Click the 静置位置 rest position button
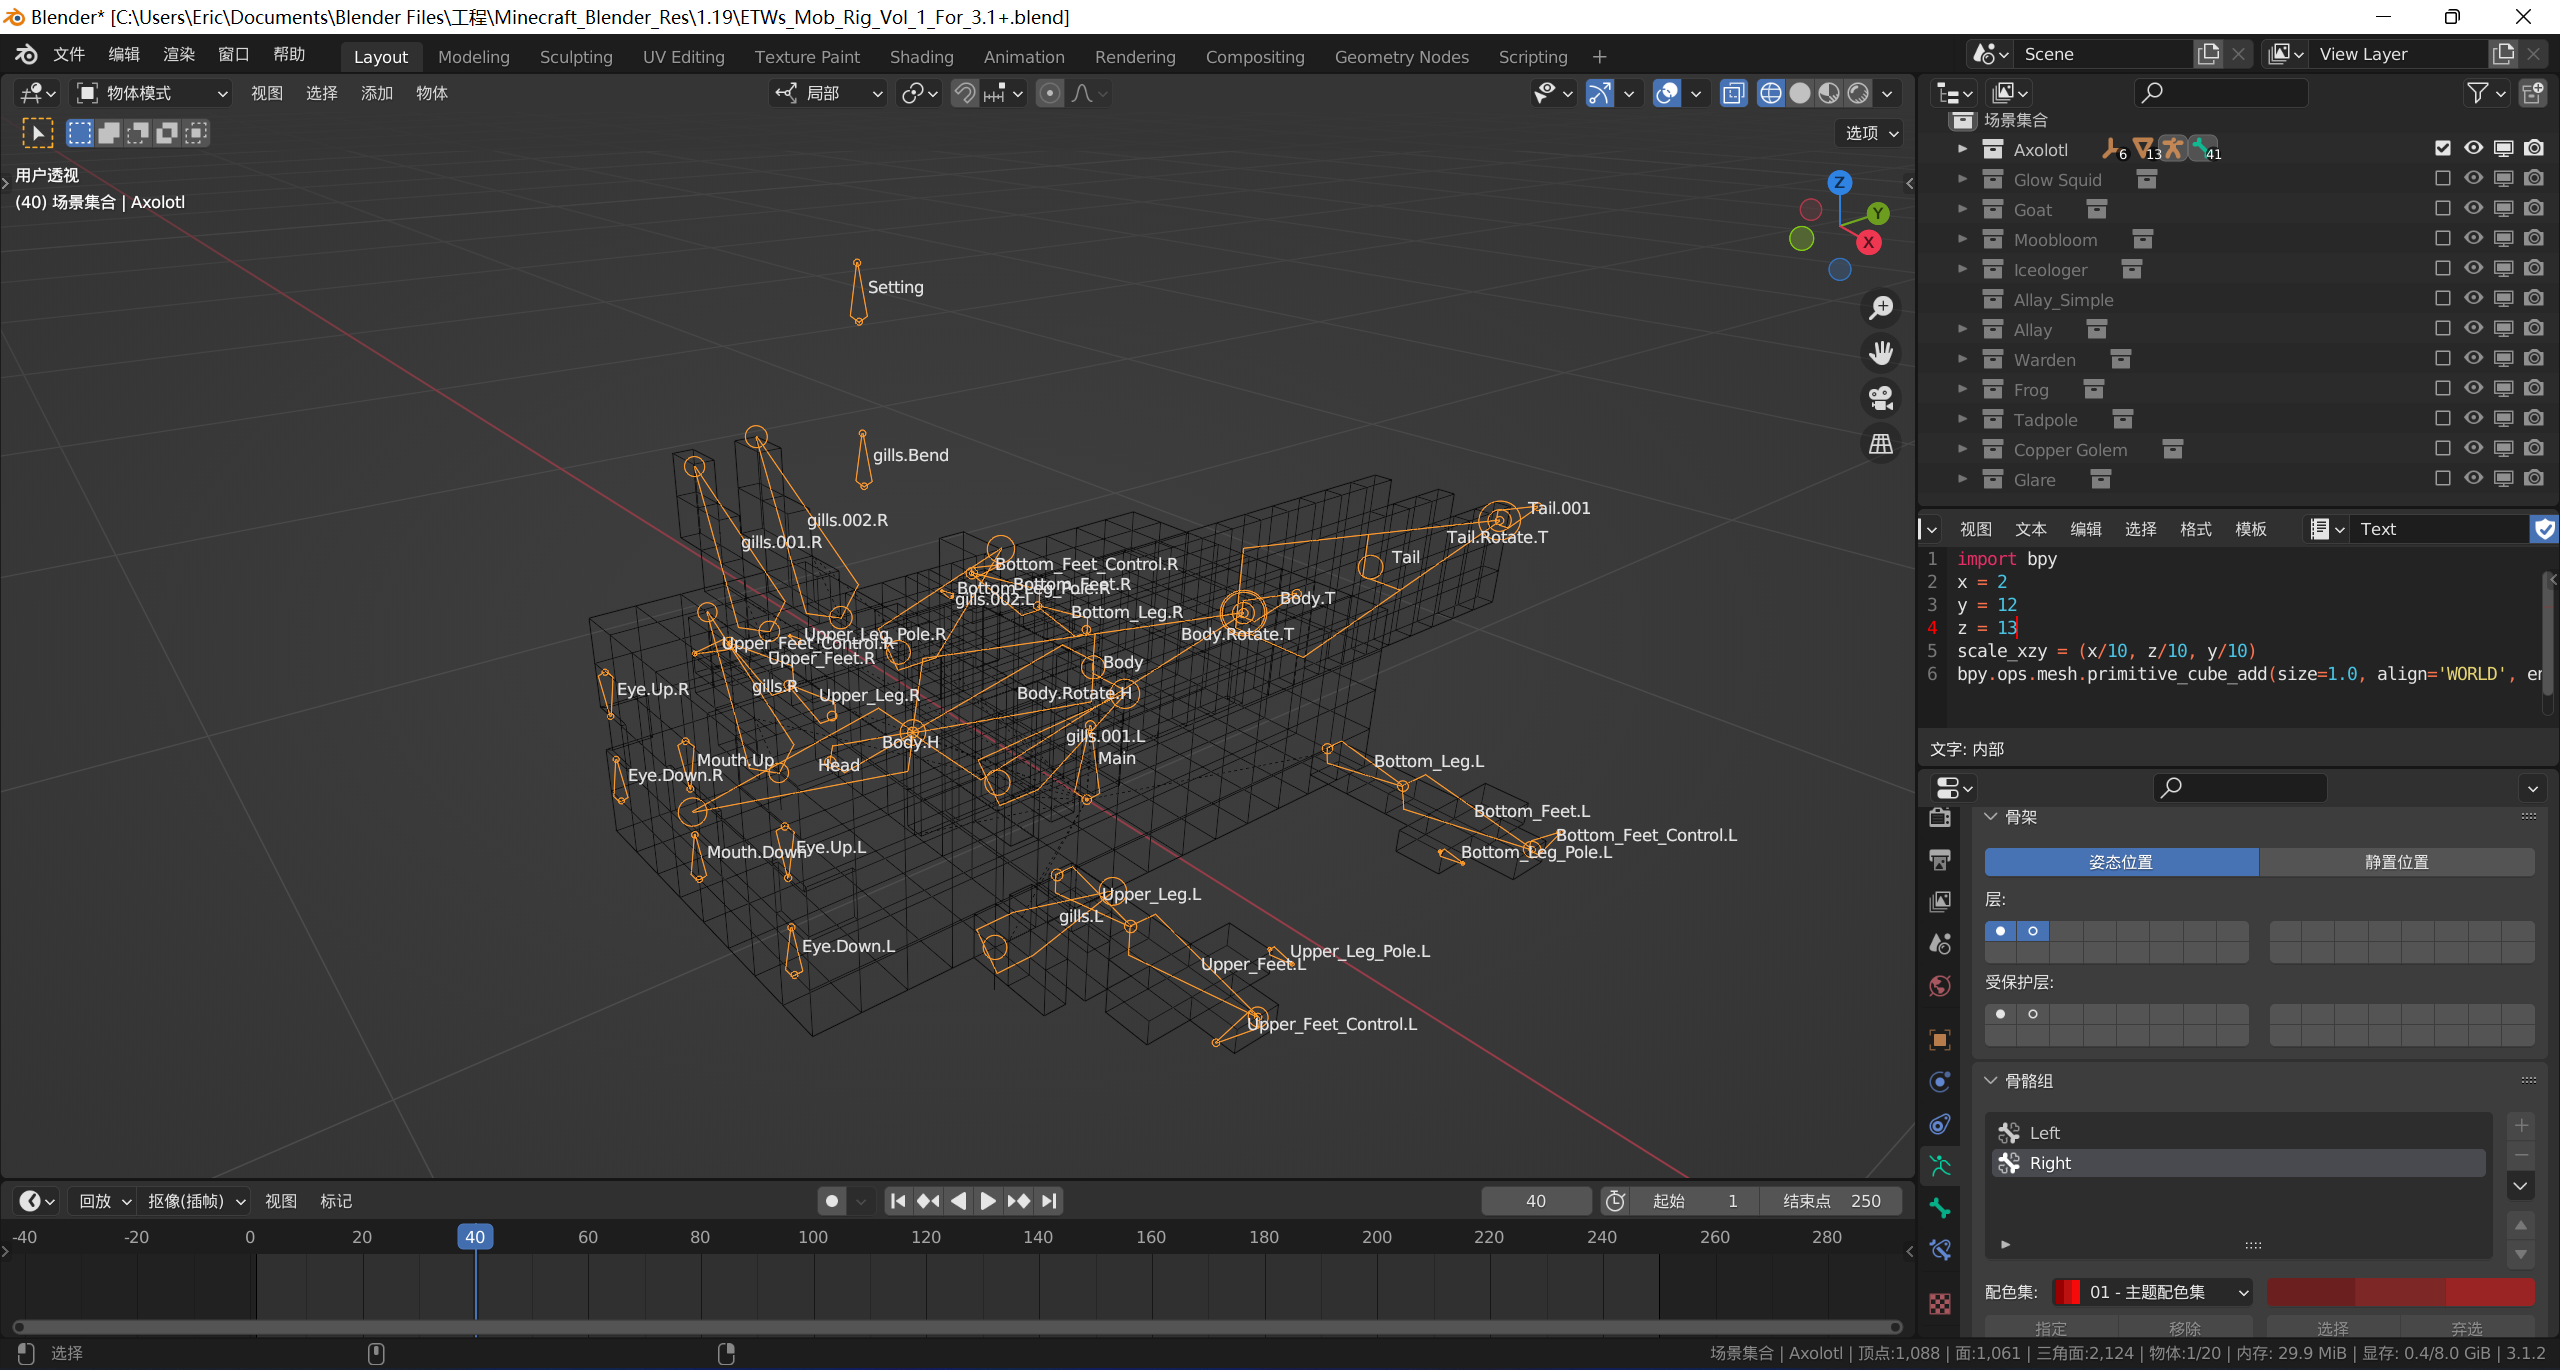Screen dimensions: 2560x1370 pyautogui.click(x=2396, y=862)
